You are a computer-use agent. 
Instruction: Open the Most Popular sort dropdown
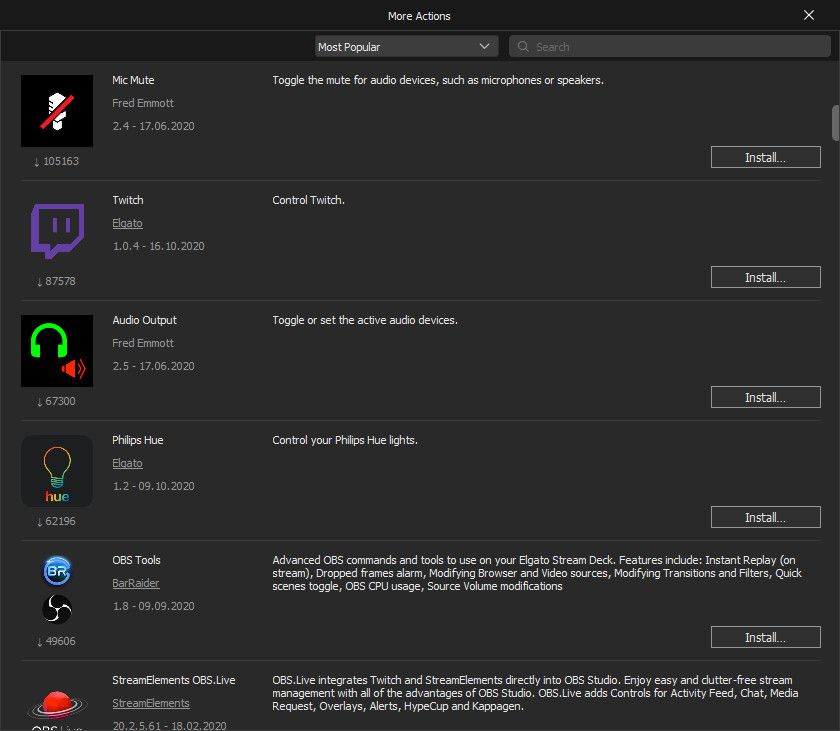(407, 47)
